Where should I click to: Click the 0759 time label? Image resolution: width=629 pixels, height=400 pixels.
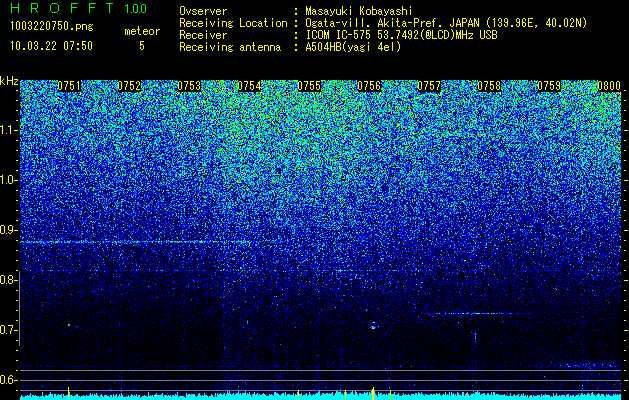[x=549, y=86]
